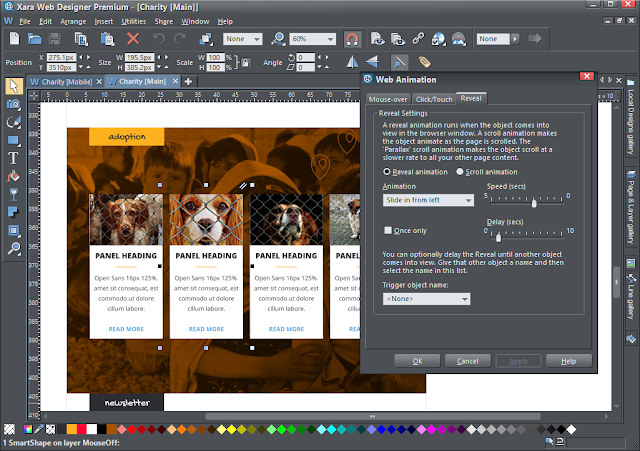The height and width of the screenshot is (451, 640).
Task: Toggle the red magnet snap icon
Action: pyautogui.click(x=352, y=39)
